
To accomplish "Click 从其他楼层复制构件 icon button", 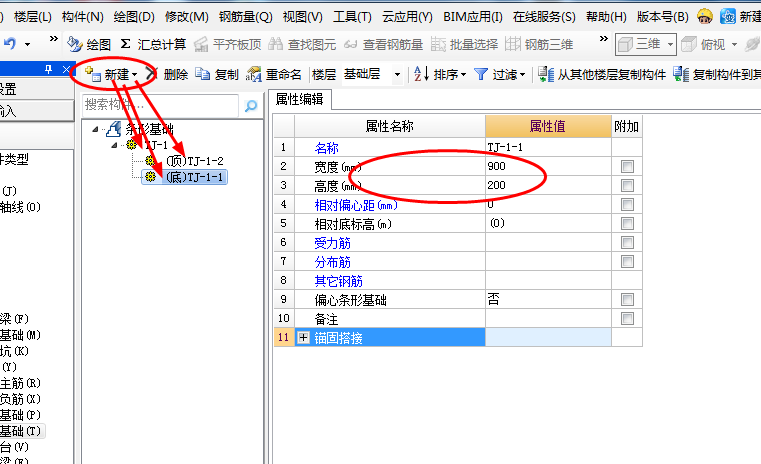I will 546,74.
